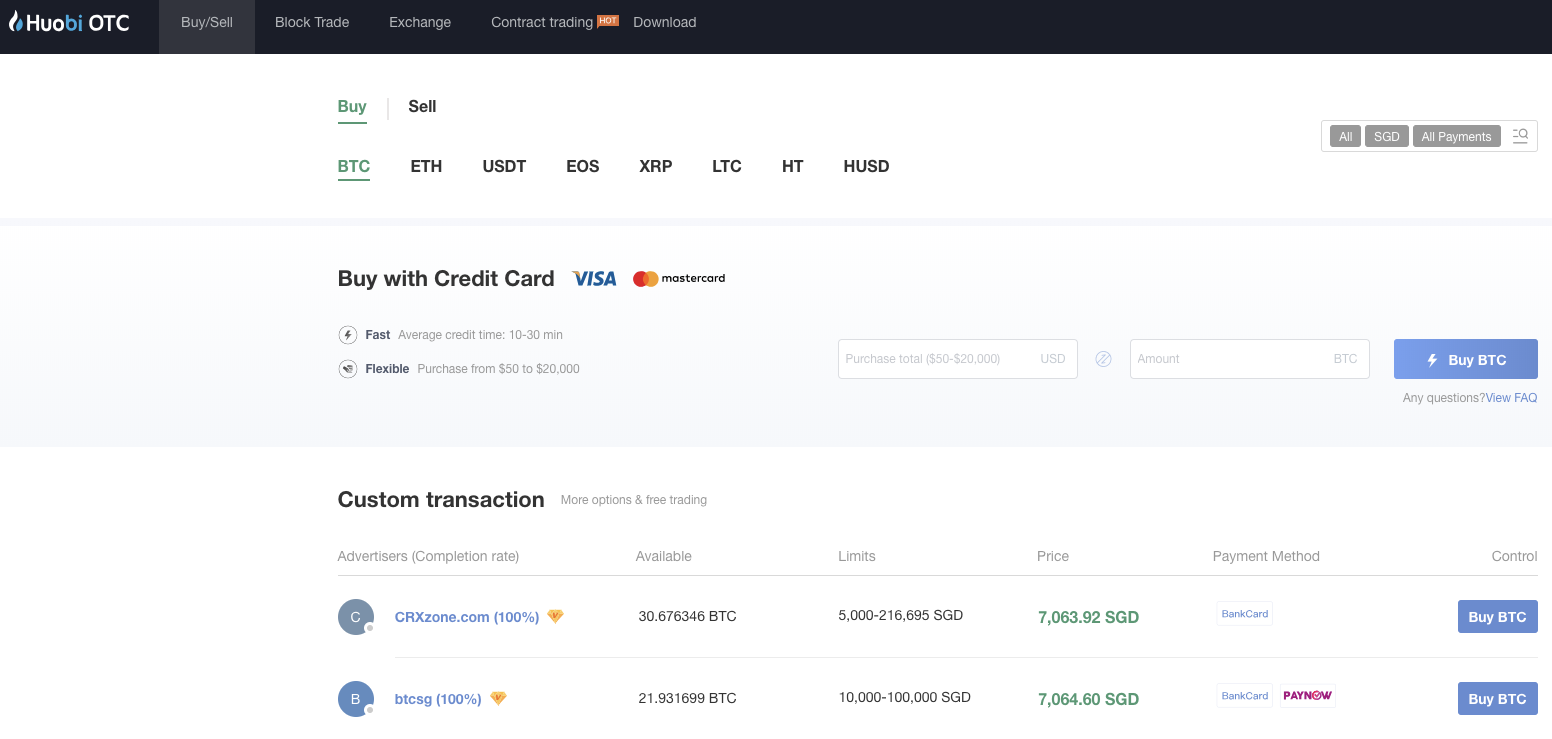Viewport: 1552px width, 739px height.
Task: Click the Mastercard logo
Action: pos(679,279)
